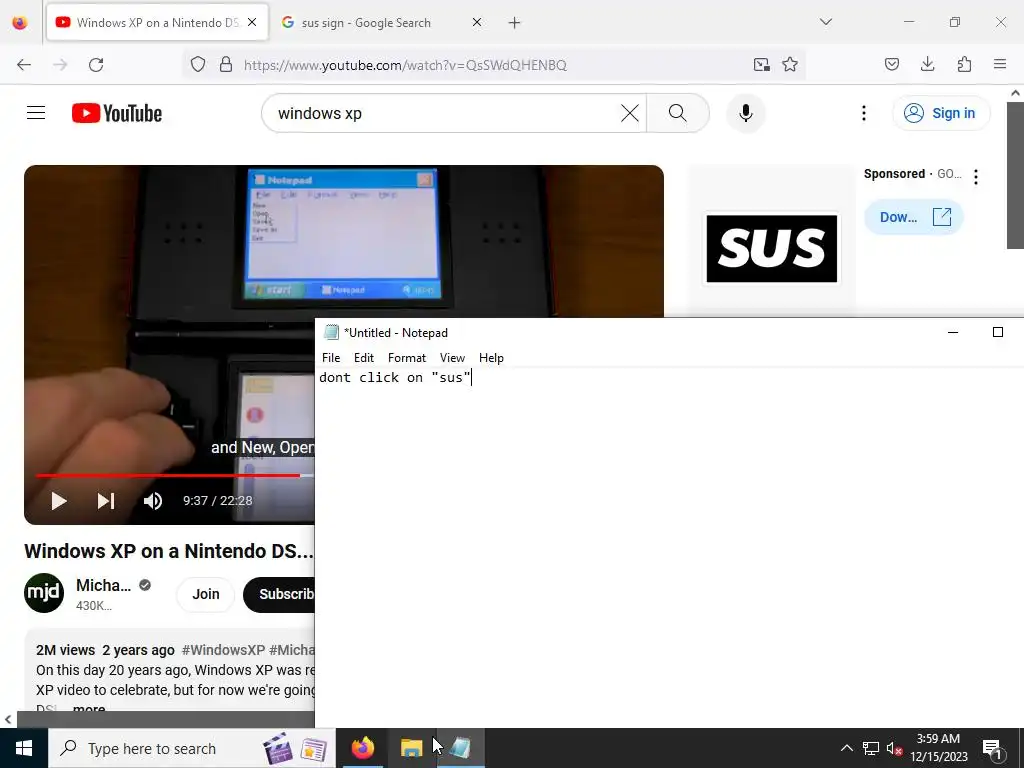Open the muted speaker volume tray icon
The height and width of the screenshot is (768, 1024).
894,748
